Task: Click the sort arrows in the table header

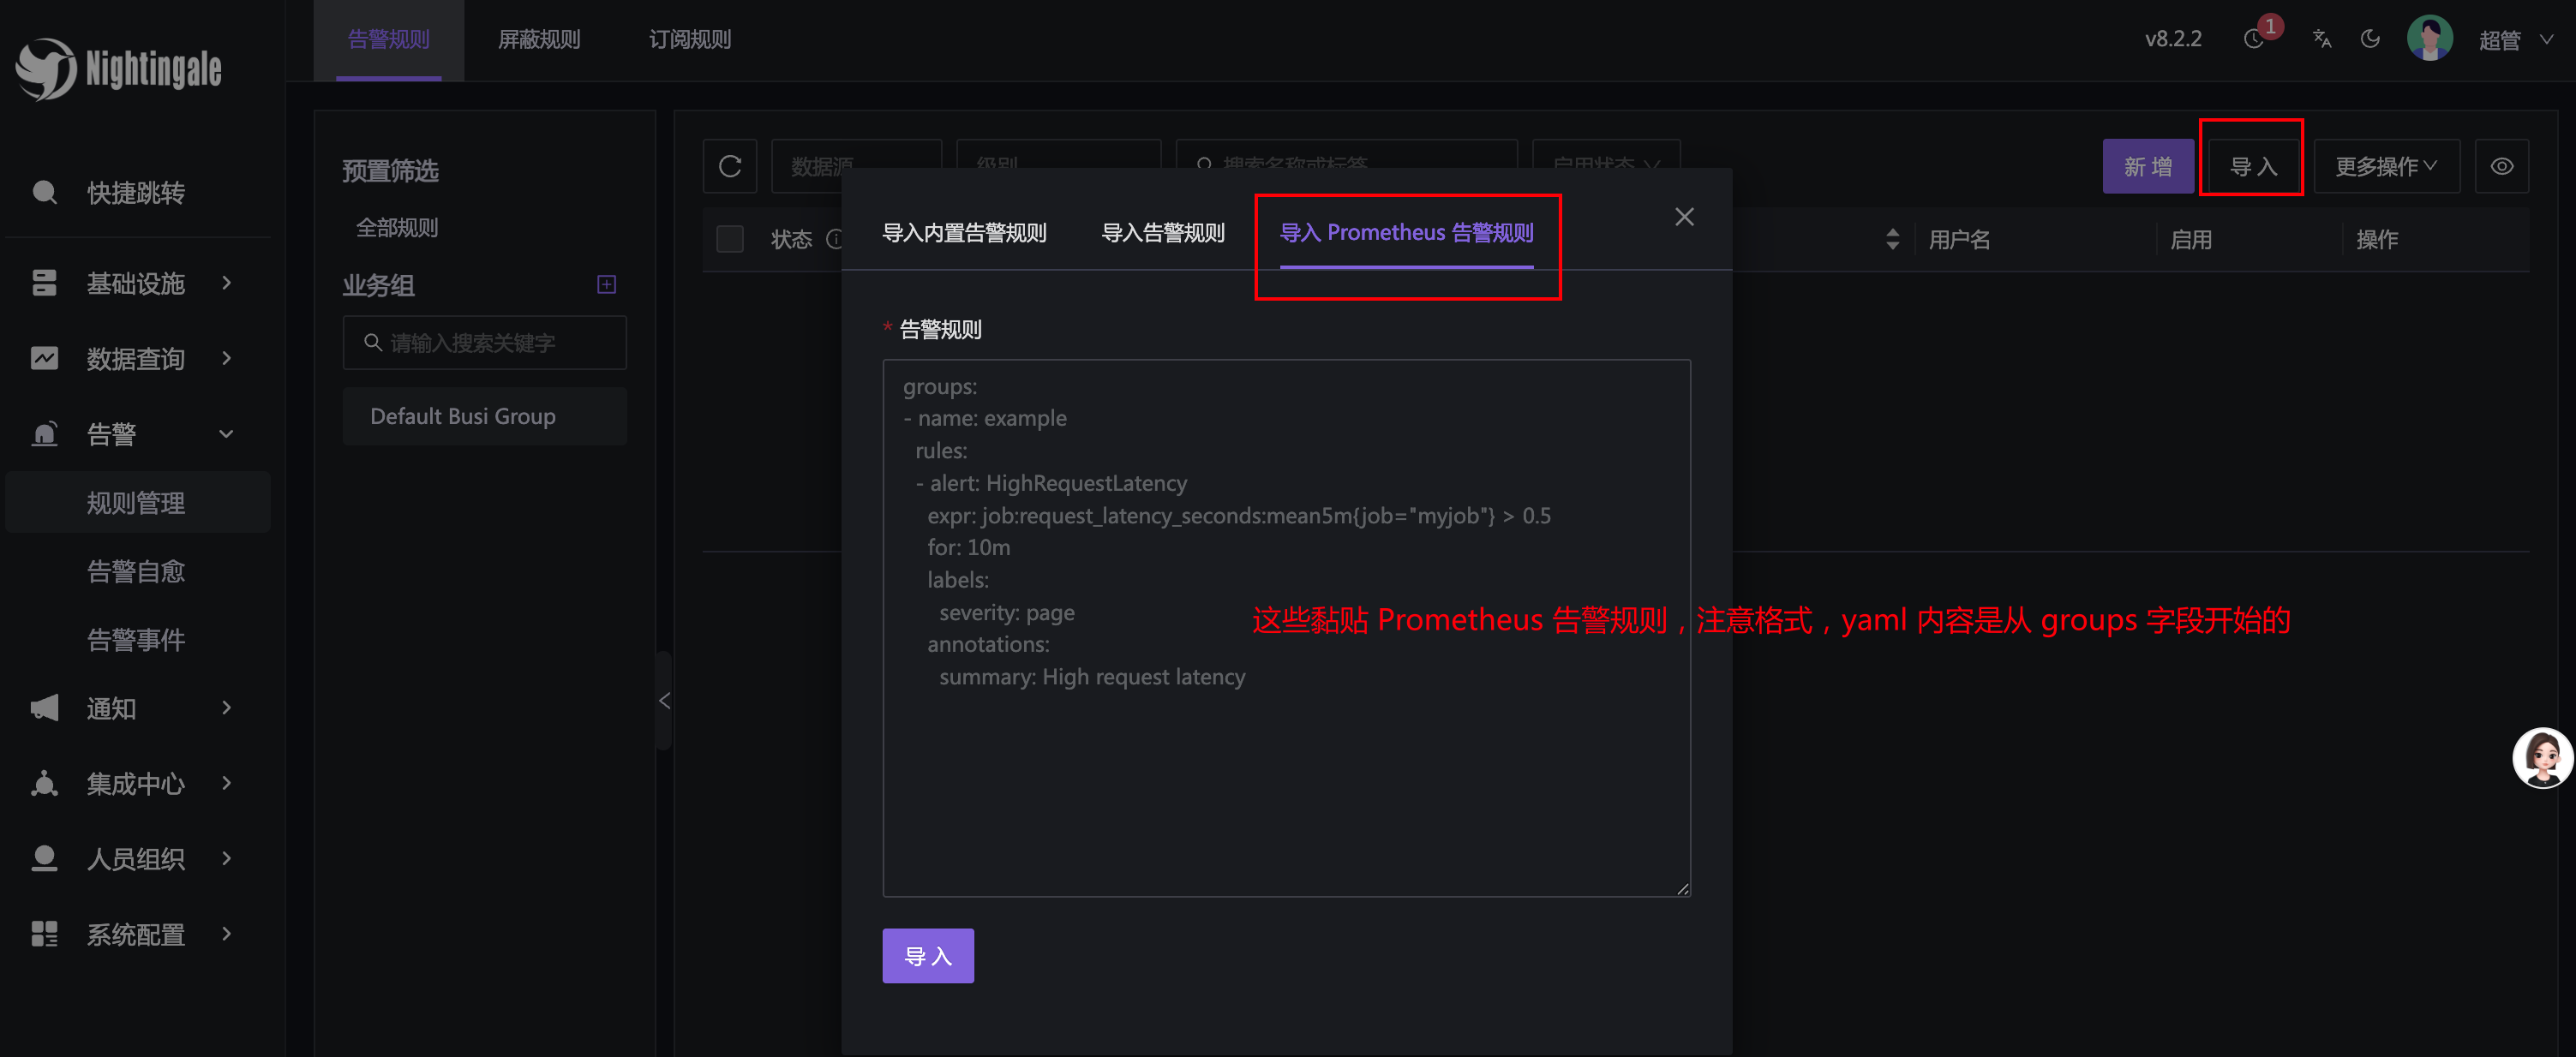Action: [1892, 239]
